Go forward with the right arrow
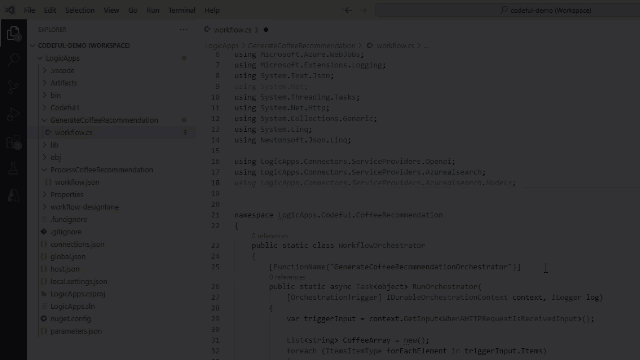The height and width of the screenshot is (360, 640). tap(363, 10)
